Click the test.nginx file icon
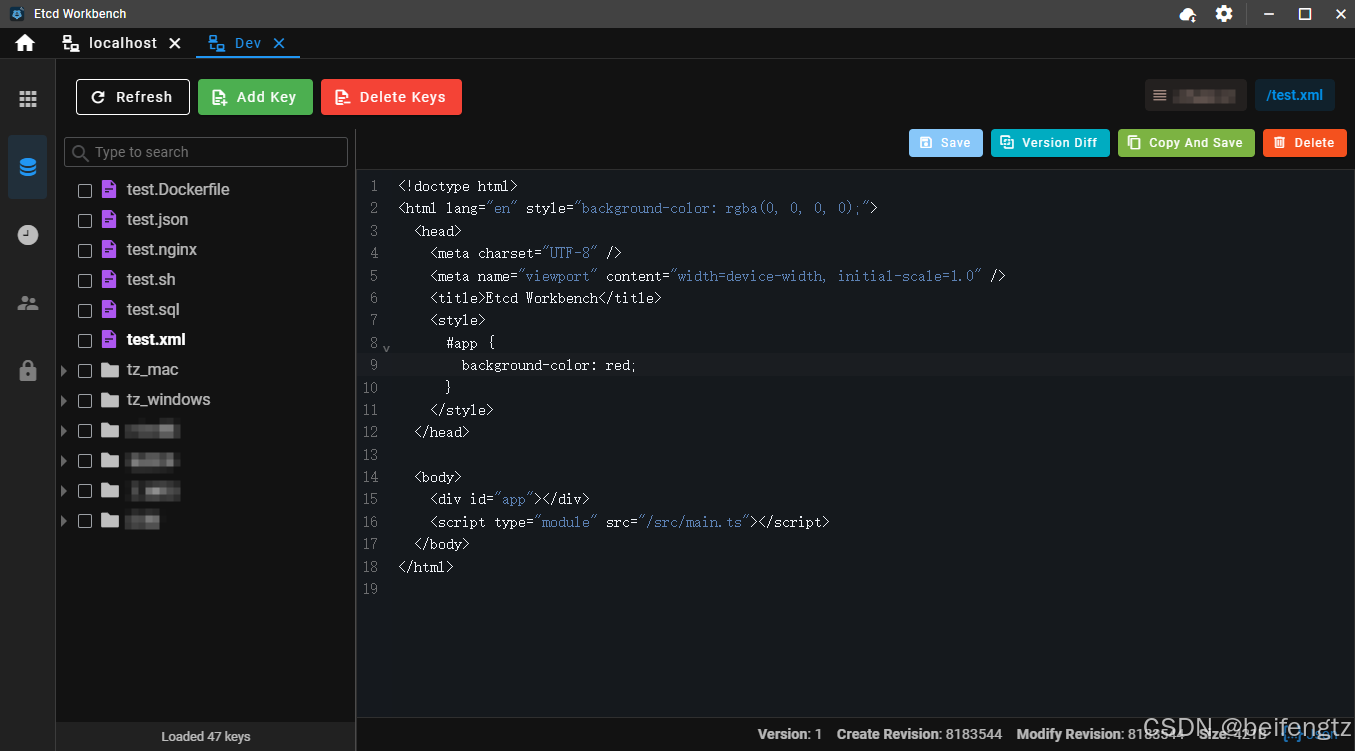1355x751 pixels. pyautogui.click(x=109, y=249)
